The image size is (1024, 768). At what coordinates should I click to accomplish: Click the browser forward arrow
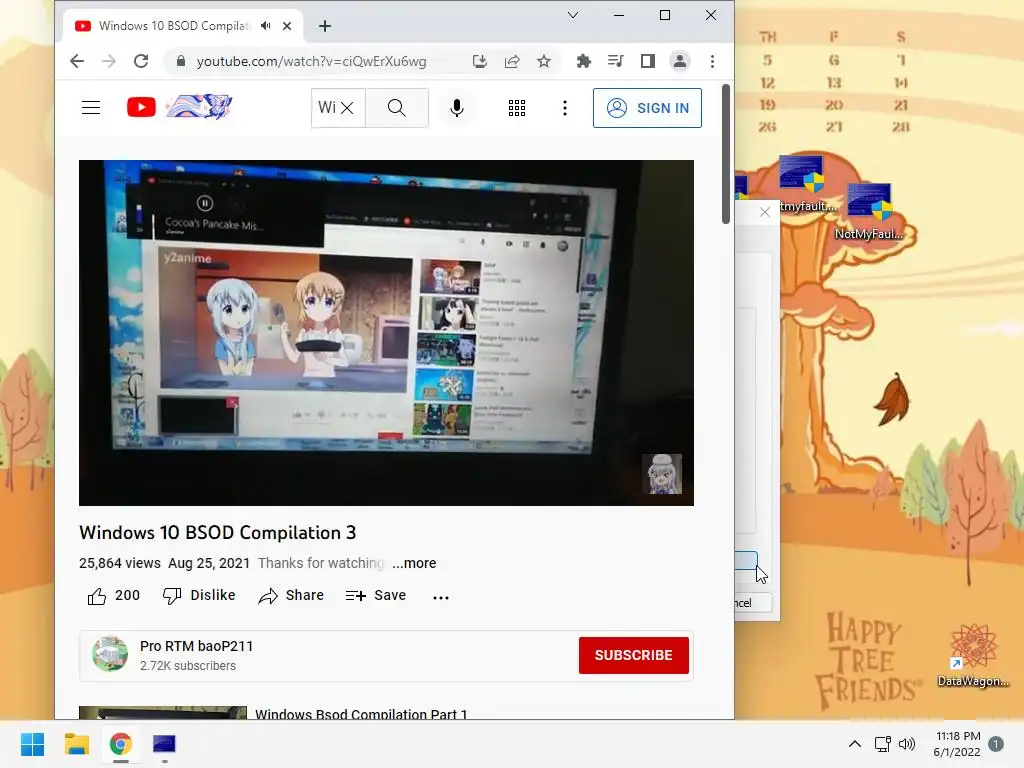point(109,61)
